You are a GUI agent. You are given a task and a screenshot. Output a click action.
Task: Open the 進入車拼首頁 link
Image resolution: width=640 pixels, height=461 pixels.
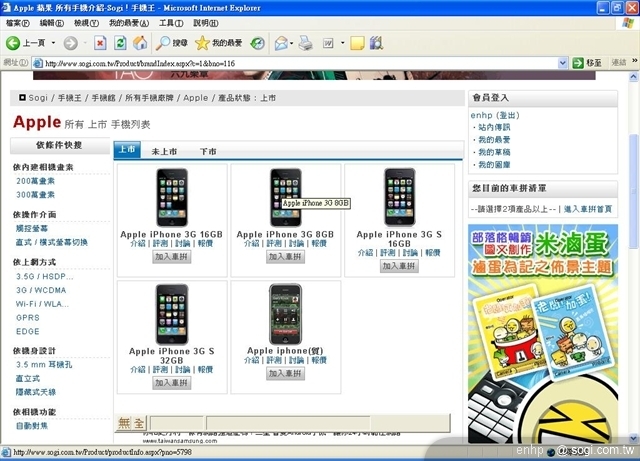tap(588, 209)
